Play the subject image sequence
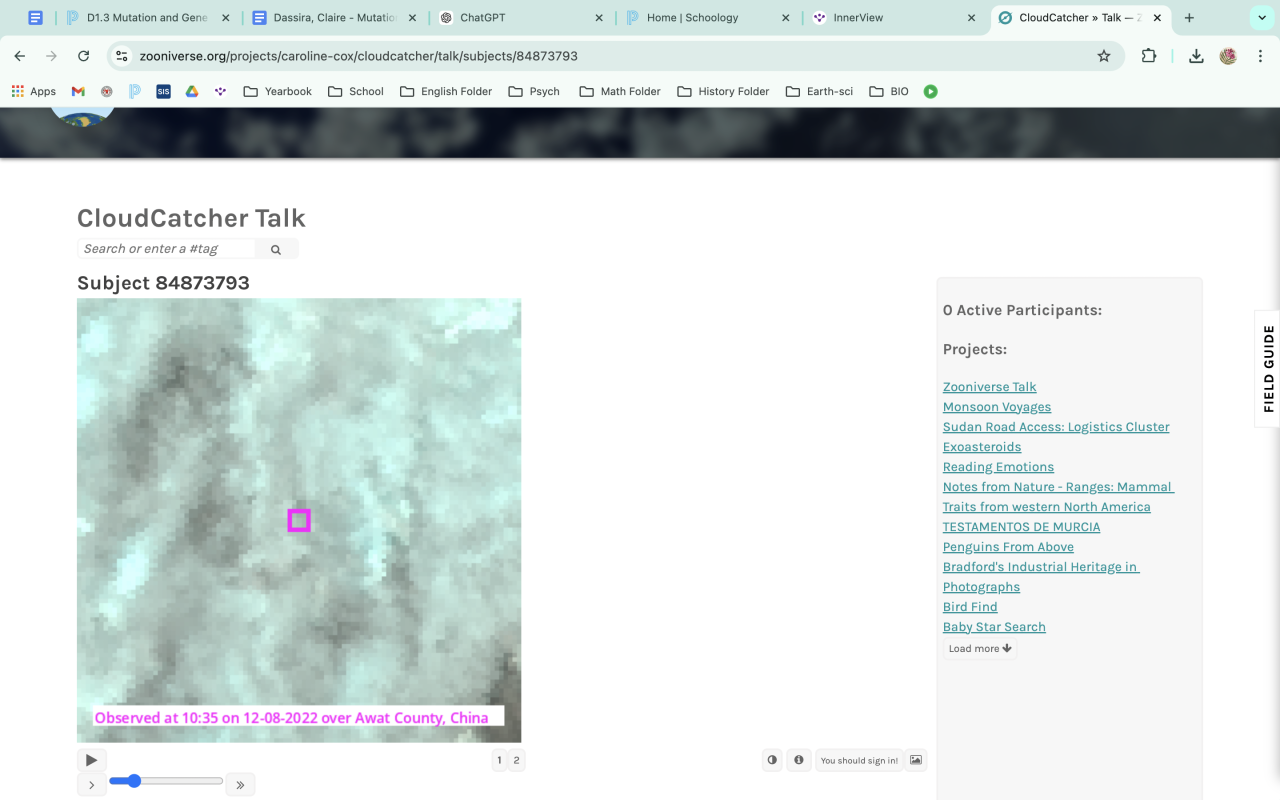This screenshot has height=800, width=1280. (91, 760)
